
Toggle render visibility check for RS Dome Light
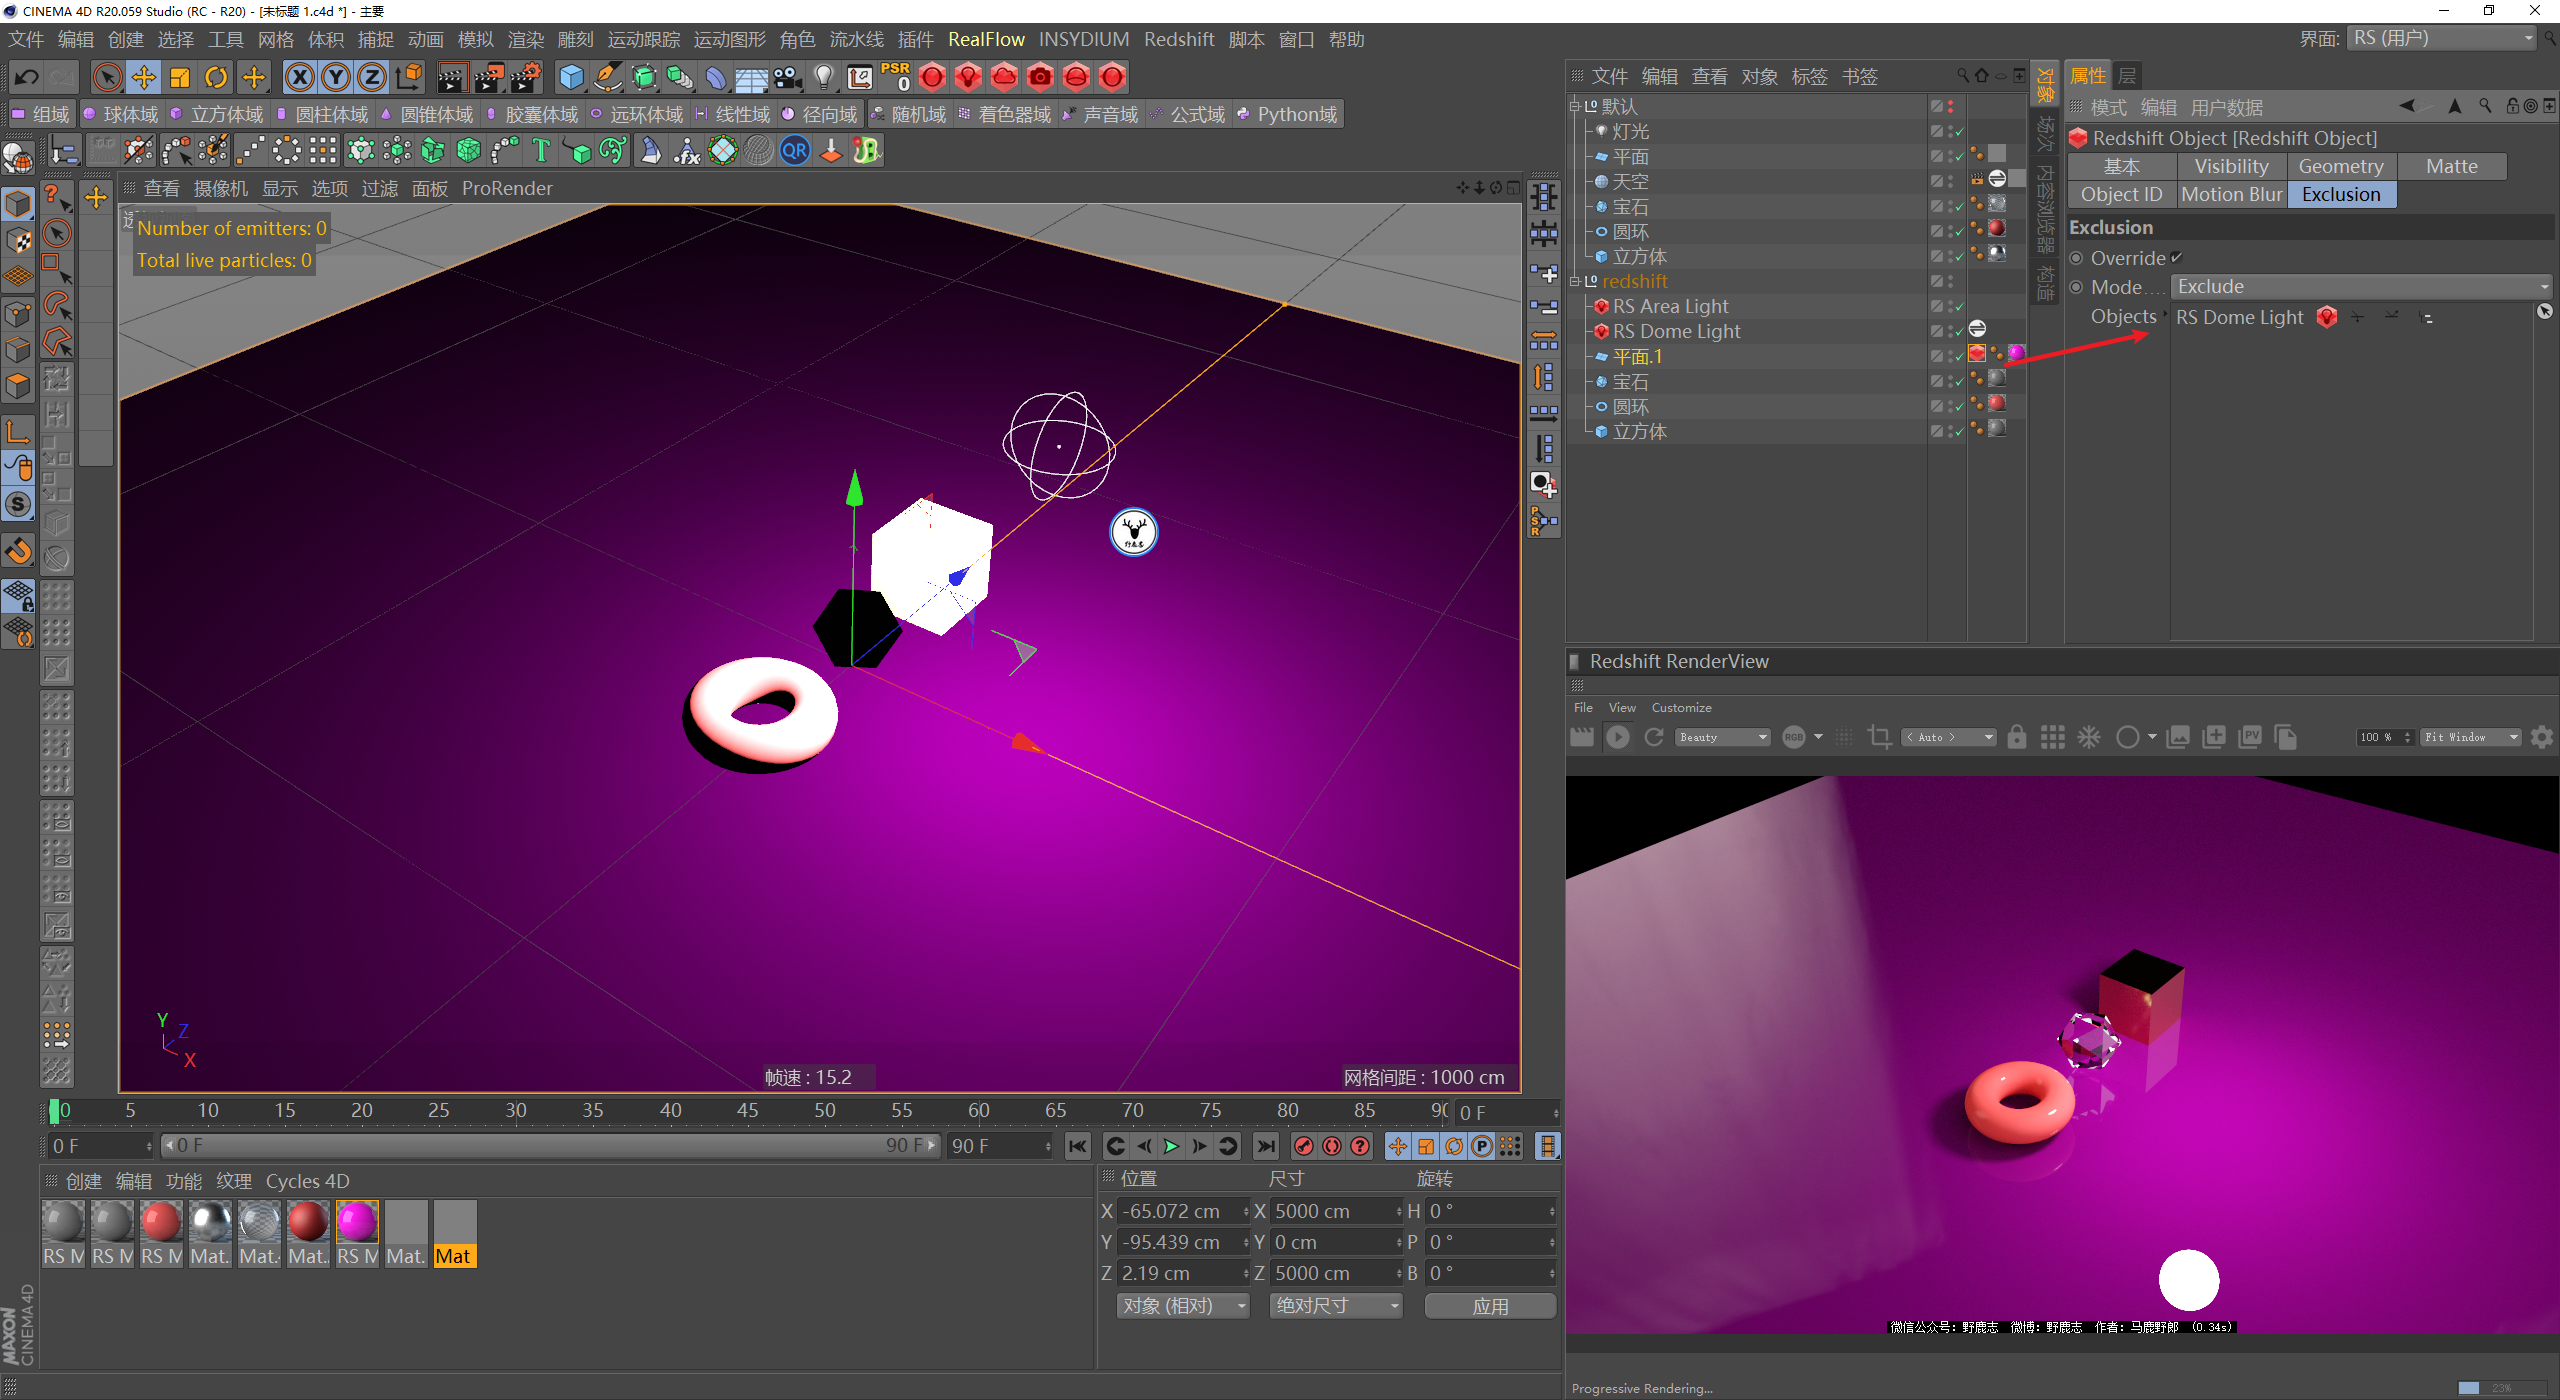tap(1959, 332)
